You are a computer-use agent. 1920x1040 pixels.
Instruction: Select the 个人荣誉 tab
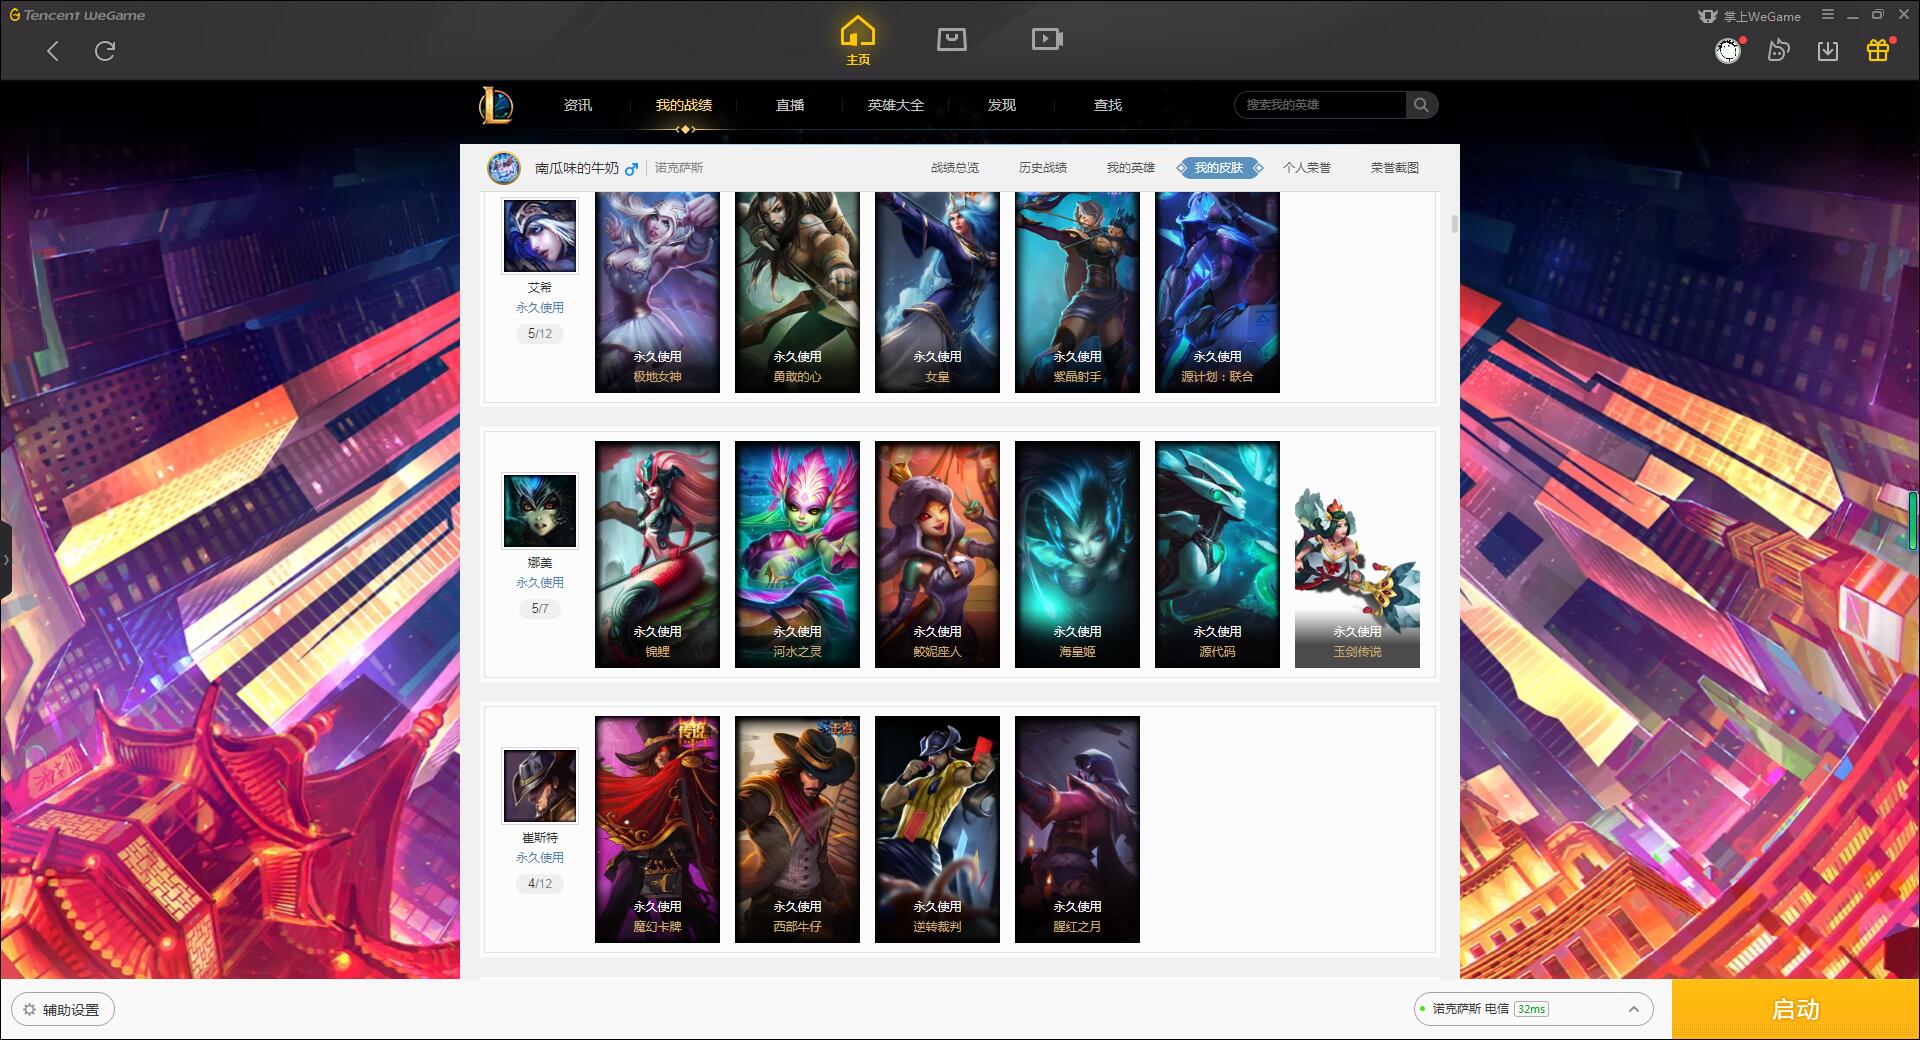tap(1307, 168)
